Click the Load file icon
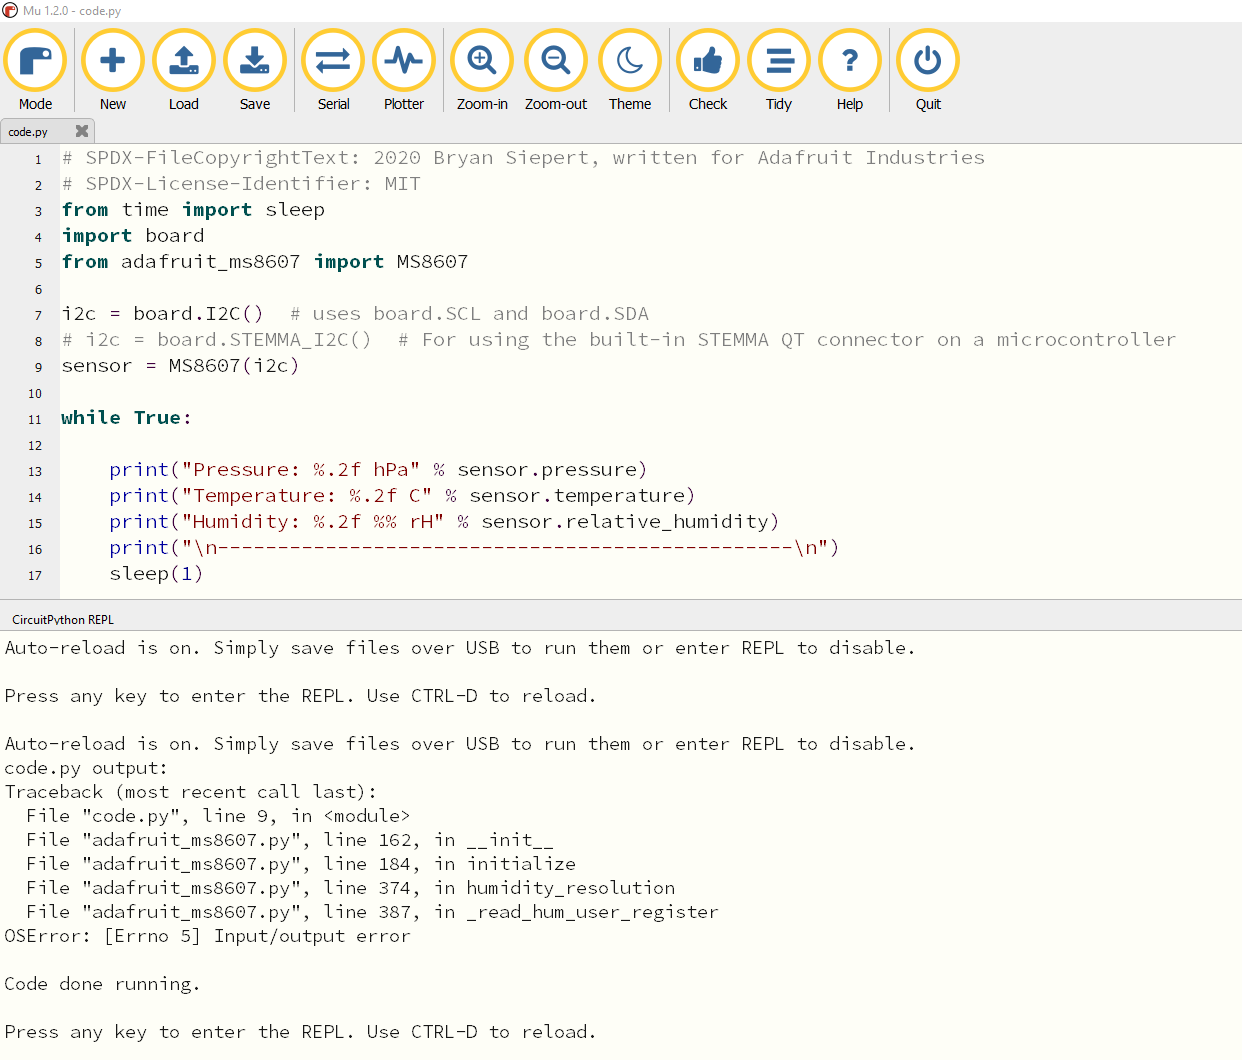Screen dimensions: 1242x1060 184,61
